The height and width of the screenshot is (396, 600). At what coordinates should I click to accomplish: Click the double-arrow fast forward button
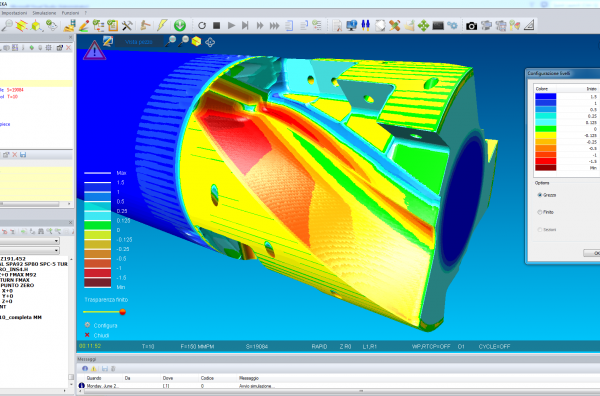[x=260, y=26]
